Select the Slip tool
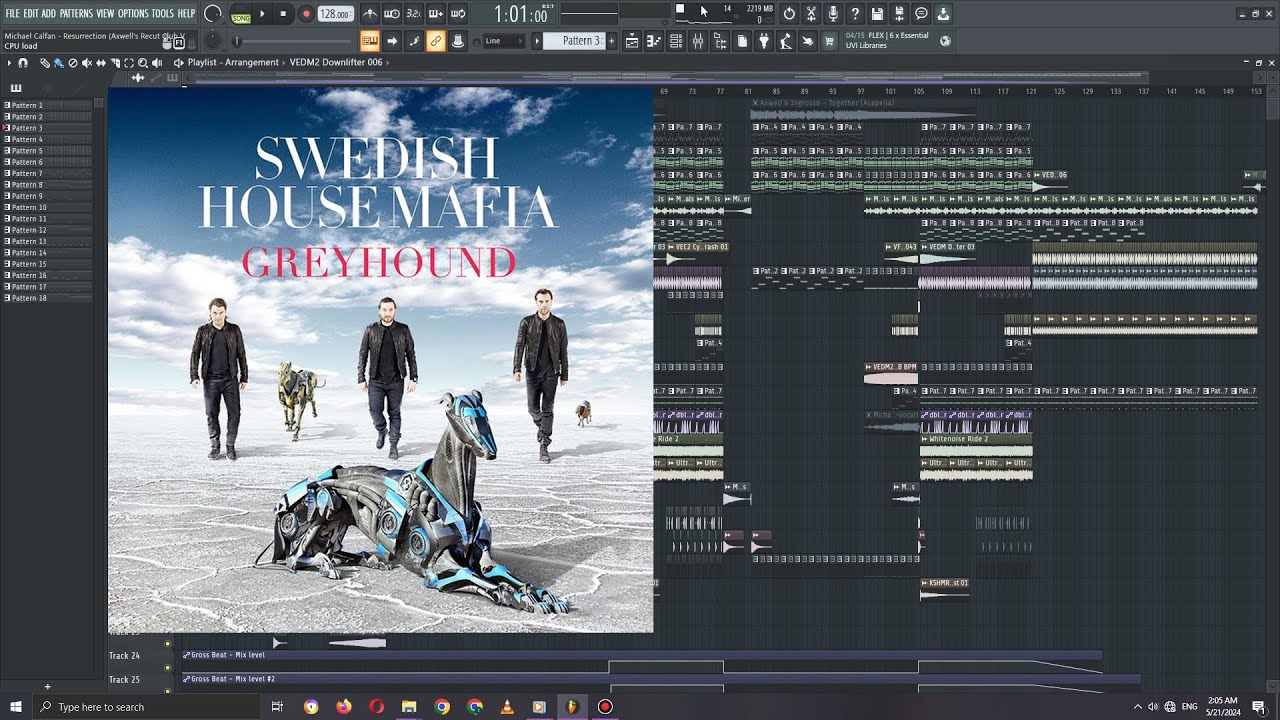The height and width of the screenshot is (720, 1280). tap(101, 62)
